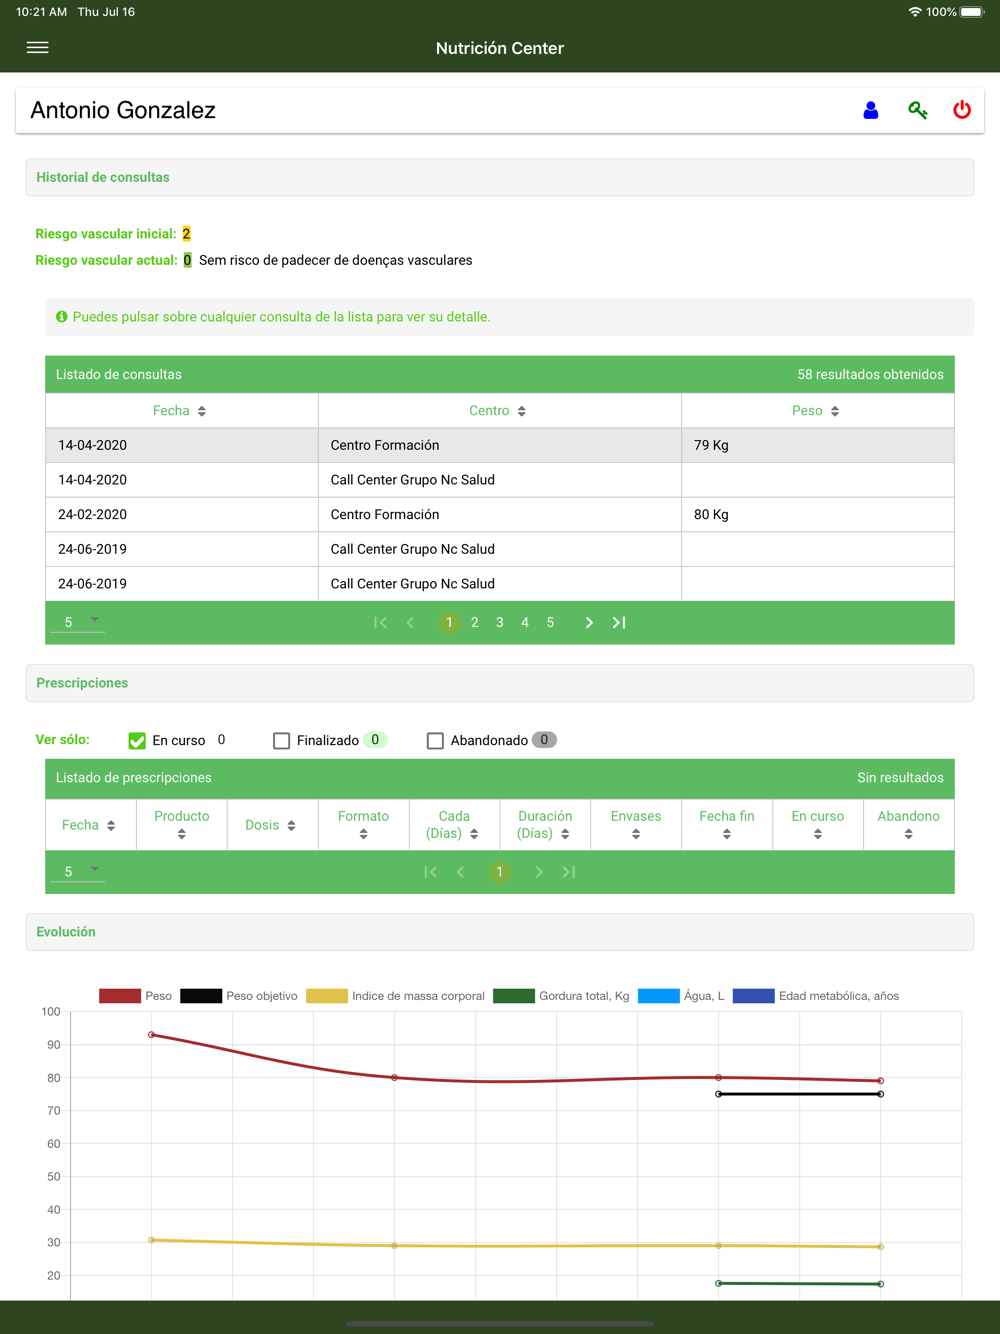Toggle Gordura total, Kg legend swatch
Image resolution: width=1000 pixels, height=1334 pixels.
(x=514, y=996)
